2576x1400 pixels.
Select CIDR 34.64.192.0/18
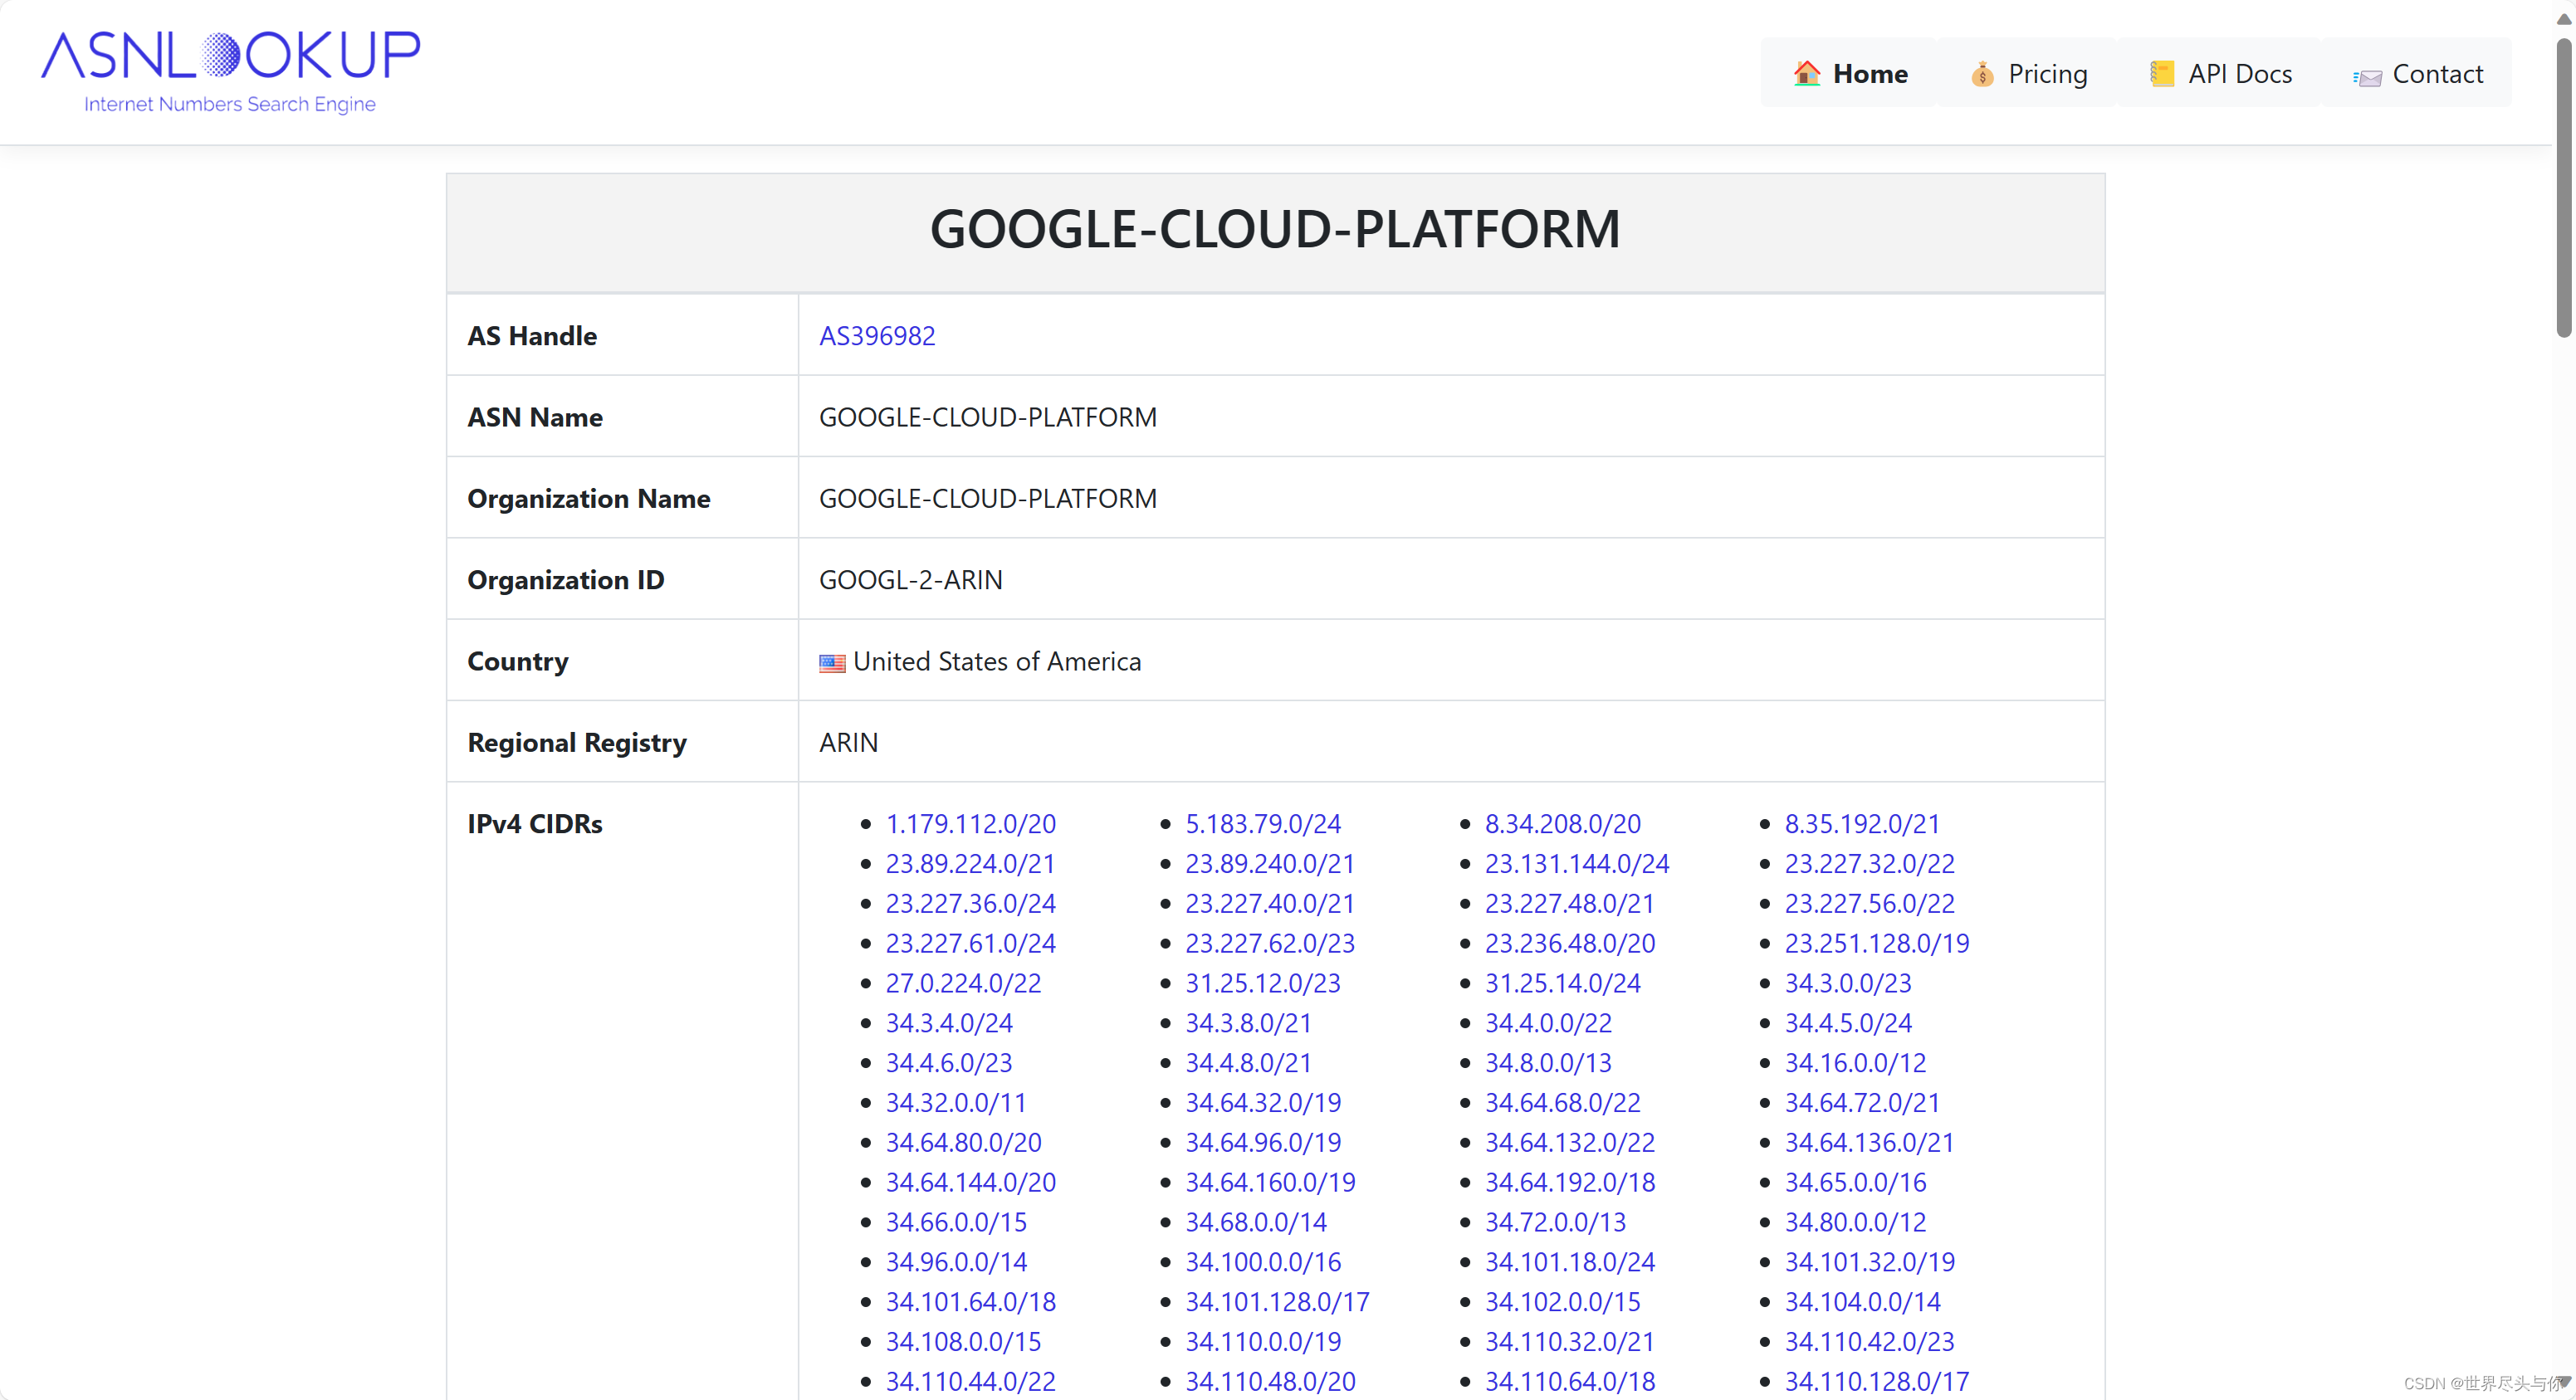click(1570, 1183)
